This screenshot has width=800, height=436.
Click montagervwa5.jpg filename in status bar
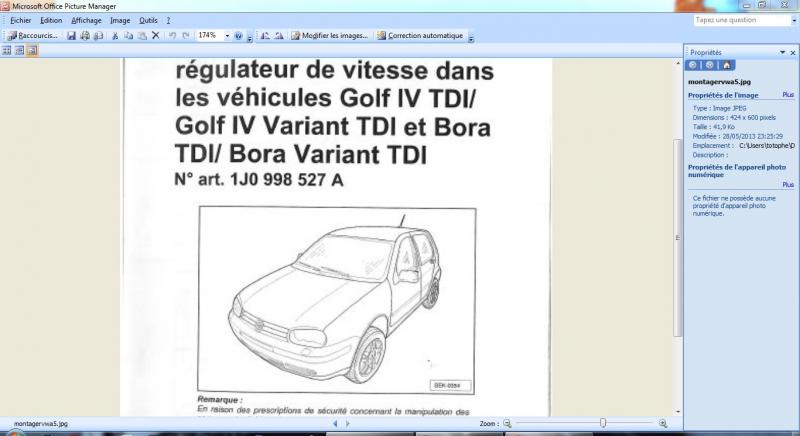click(40, 423)
